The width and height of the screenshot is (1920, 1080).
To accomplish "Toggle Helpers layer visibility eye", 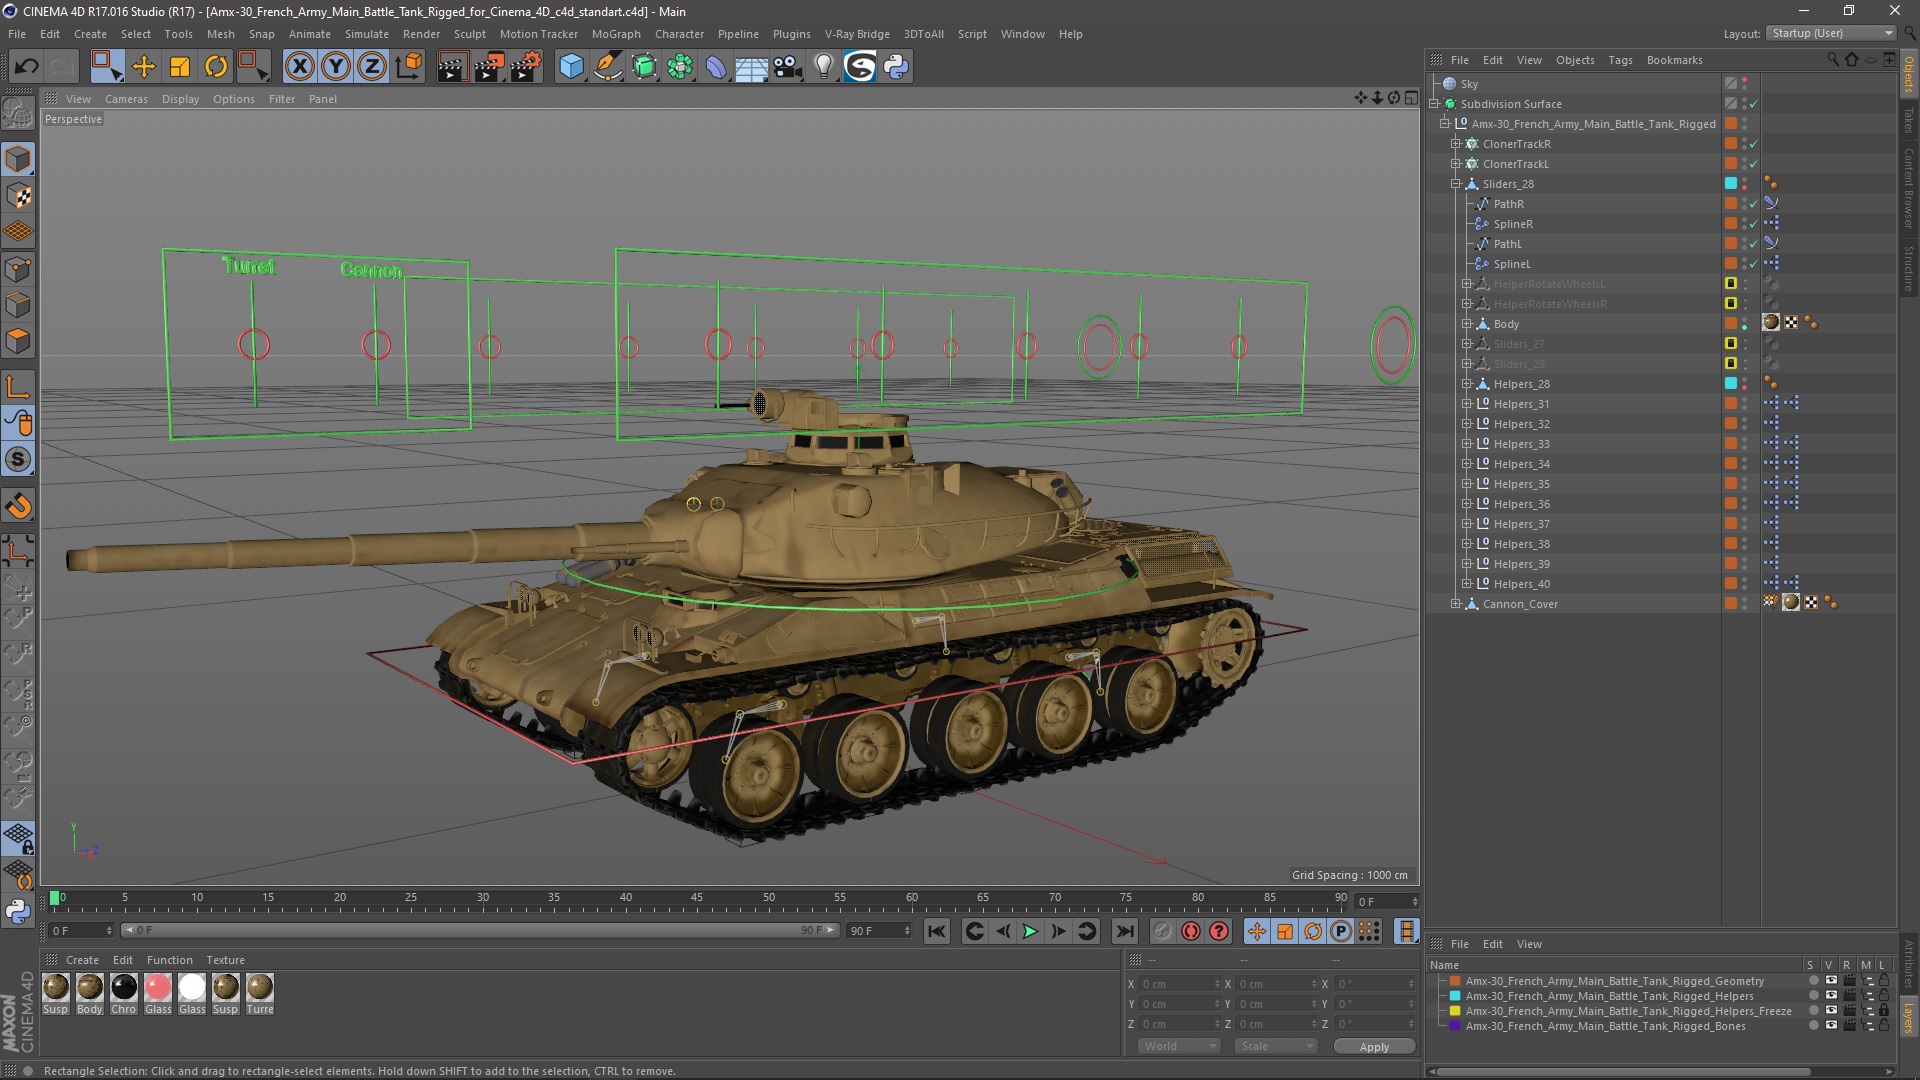I will [1831, 996].
